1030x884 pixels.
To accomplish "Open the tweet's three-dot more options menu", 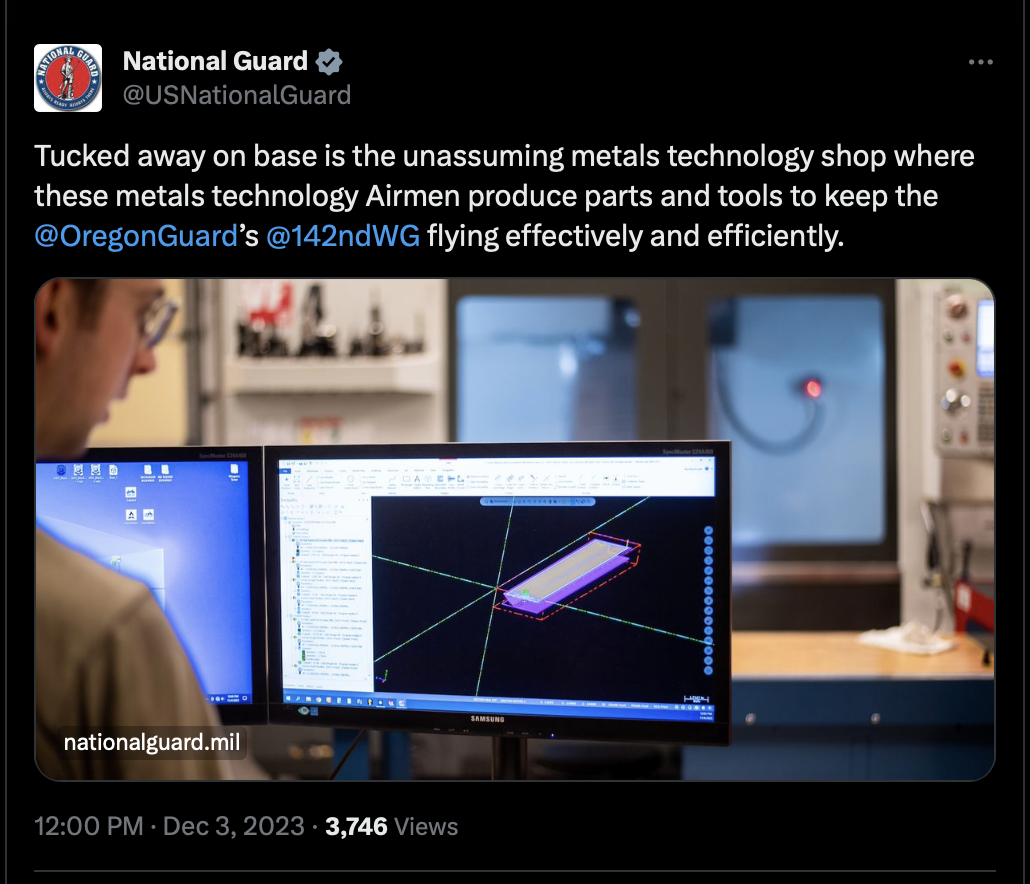I will 980,62.
